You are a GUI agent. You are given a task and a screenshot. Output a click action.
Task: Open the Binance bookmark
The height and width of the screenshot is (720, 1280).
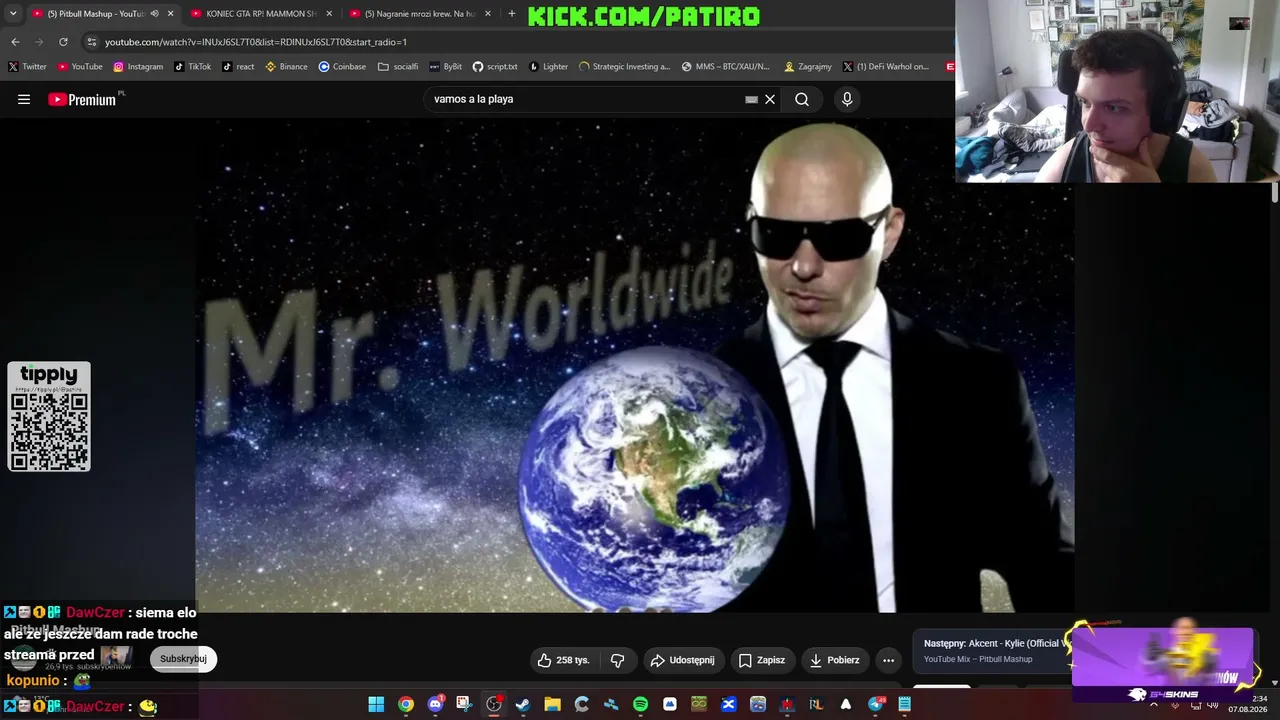(286, 67)
